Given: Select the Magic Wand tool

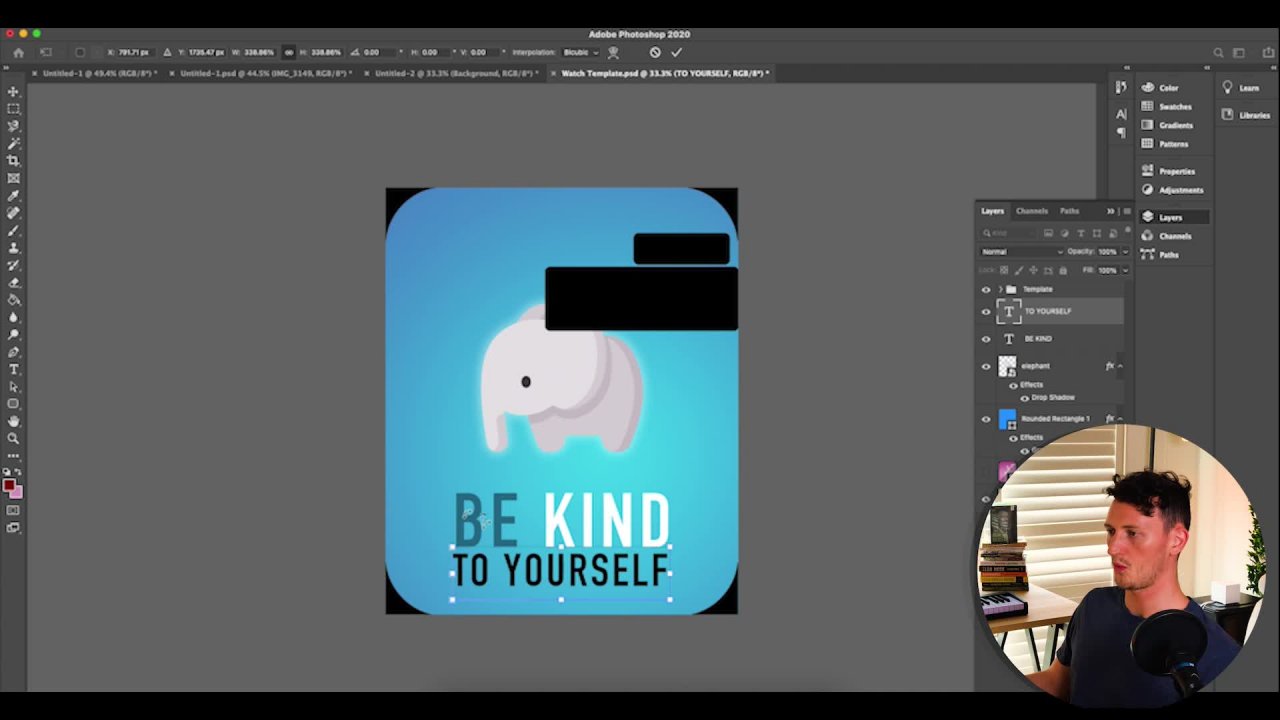Looking at the screenshot, I should tap(13, 143).
